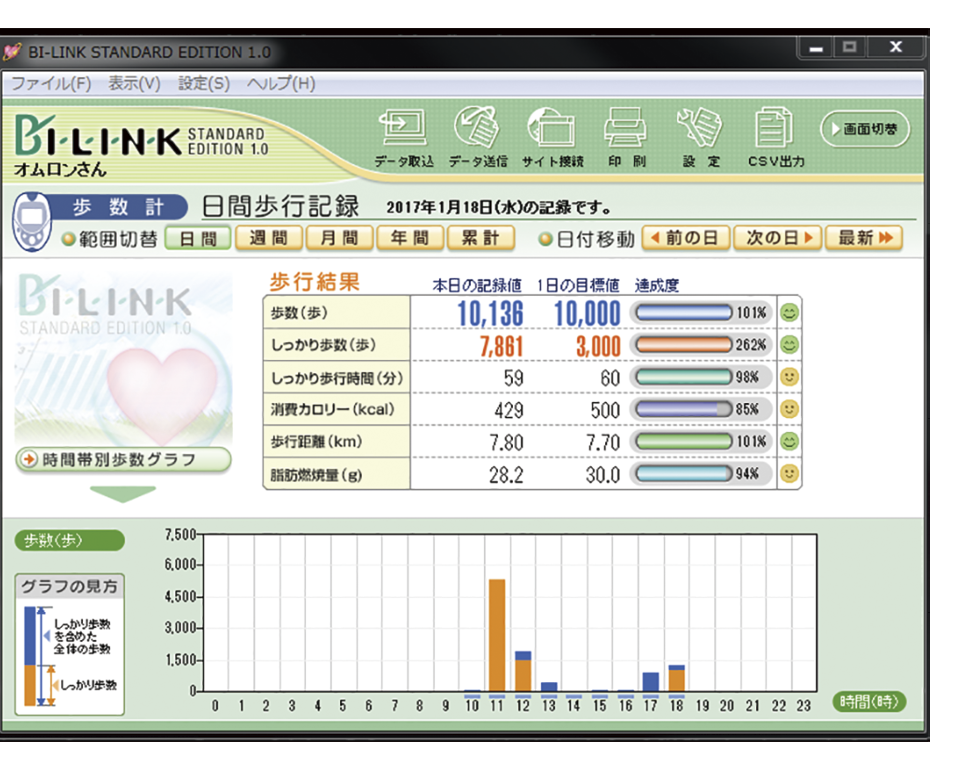
Task: Click the しっかり歩数 recorded value 7,861
Action: click(501, 346)
